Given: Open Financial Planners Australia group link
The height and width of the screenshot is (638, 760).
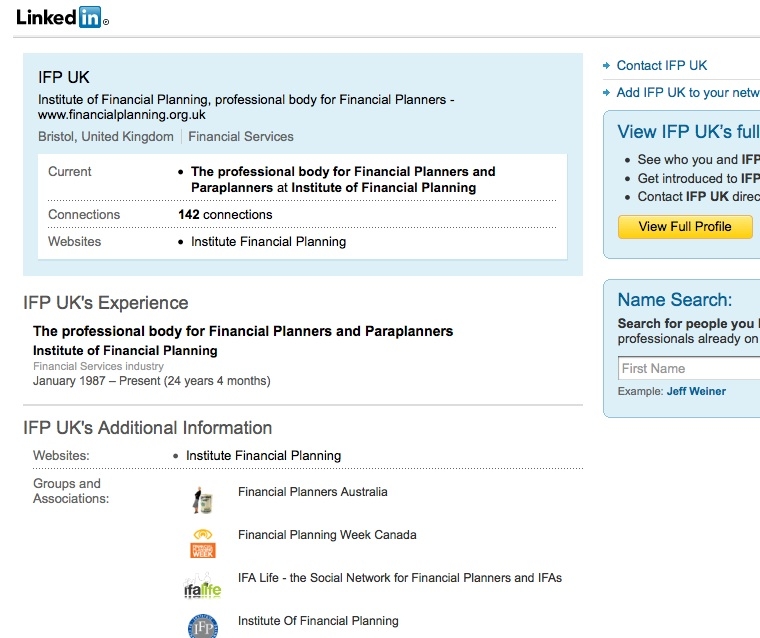Looking at the screenshot, I should tap(313, 492).
